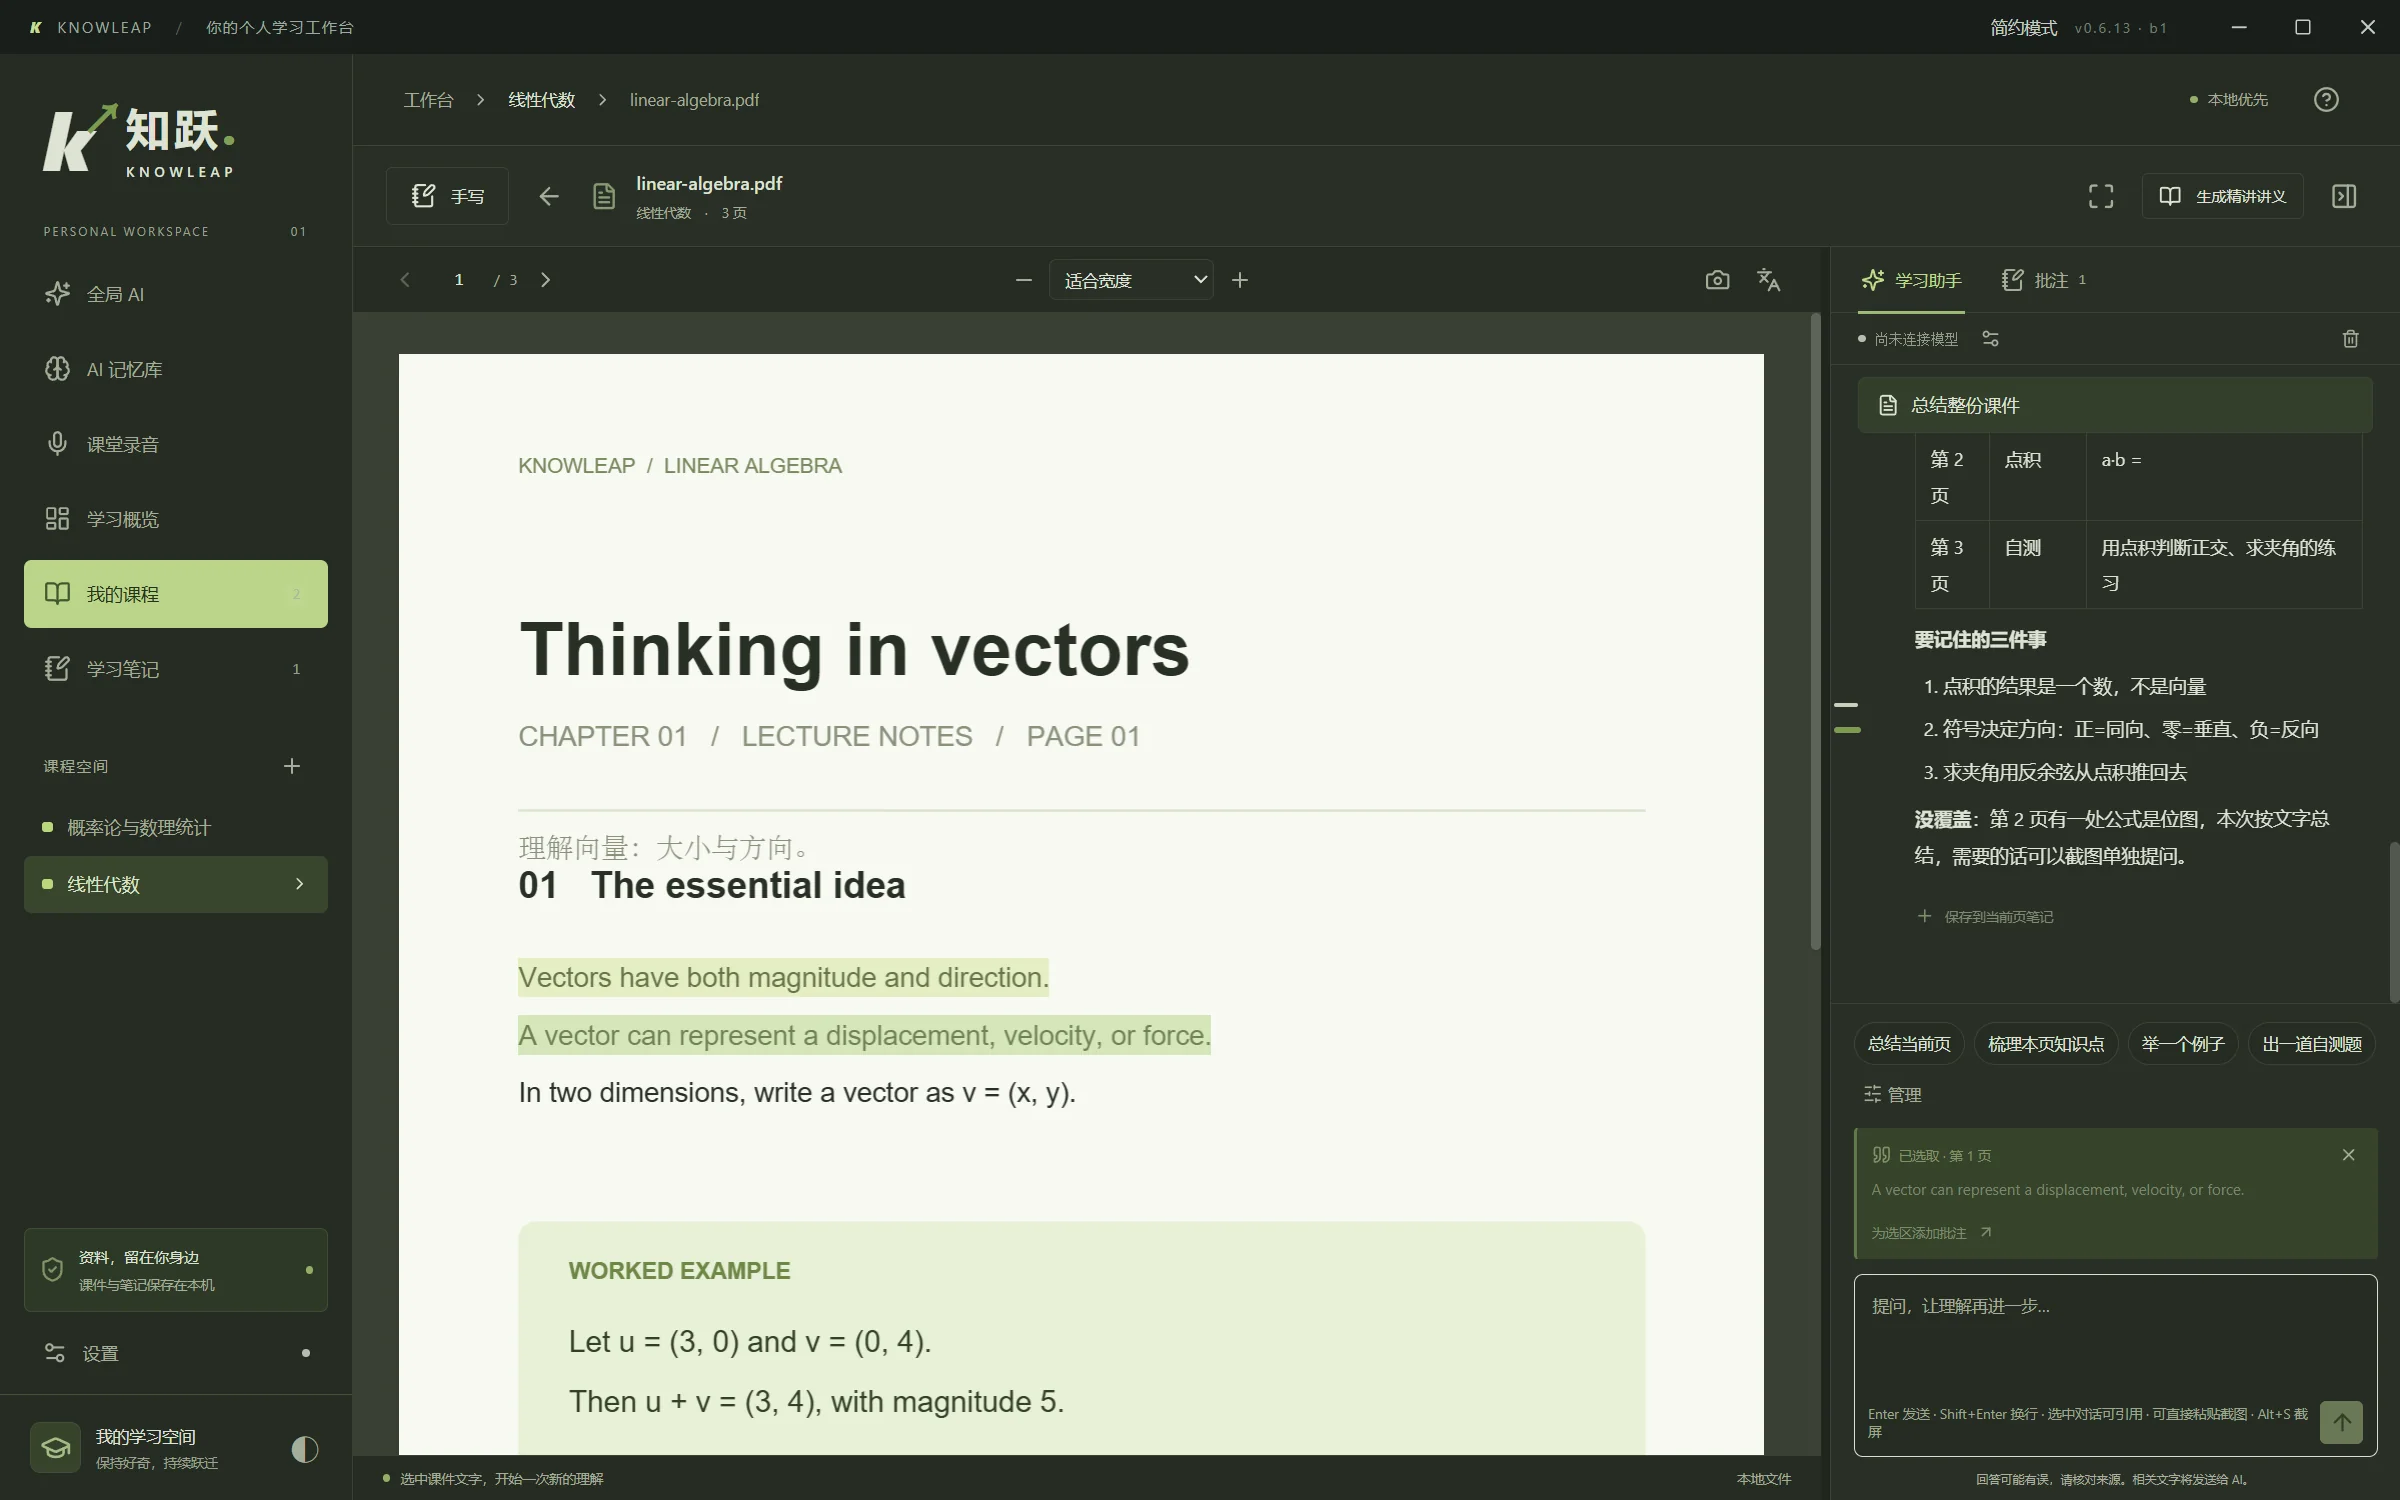
Task: Delete the assistant conversation with trash icon
Action: pos(2350,339)
